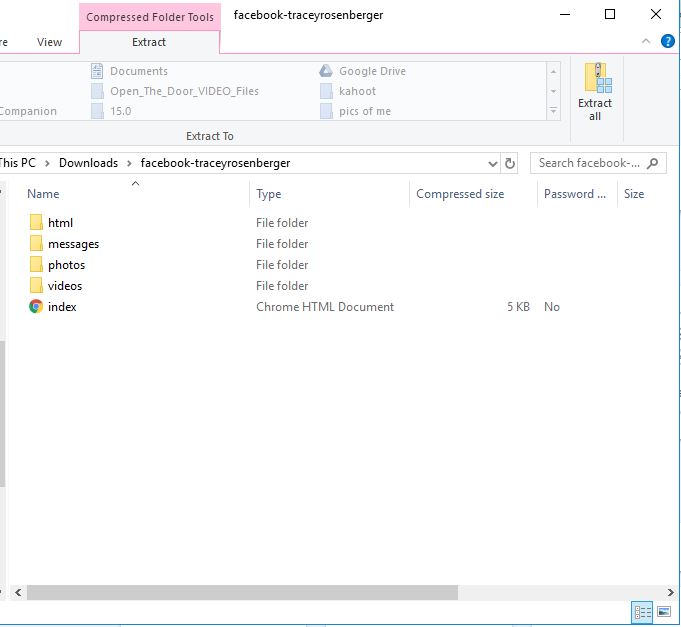The height and width of the screenshot is (627, 681).
Task: Open the address bar history dropdown
Action: (493, 164)
